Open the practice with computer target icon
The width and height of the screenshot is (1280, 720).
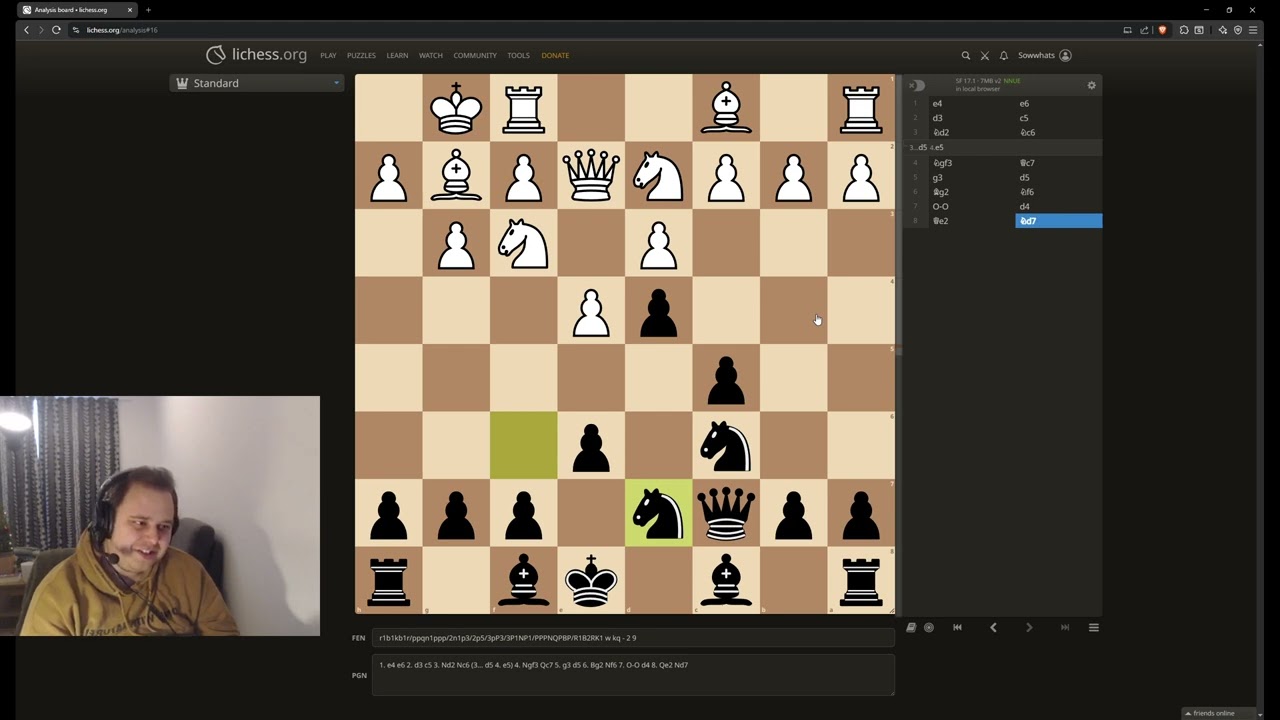(929, 627)
